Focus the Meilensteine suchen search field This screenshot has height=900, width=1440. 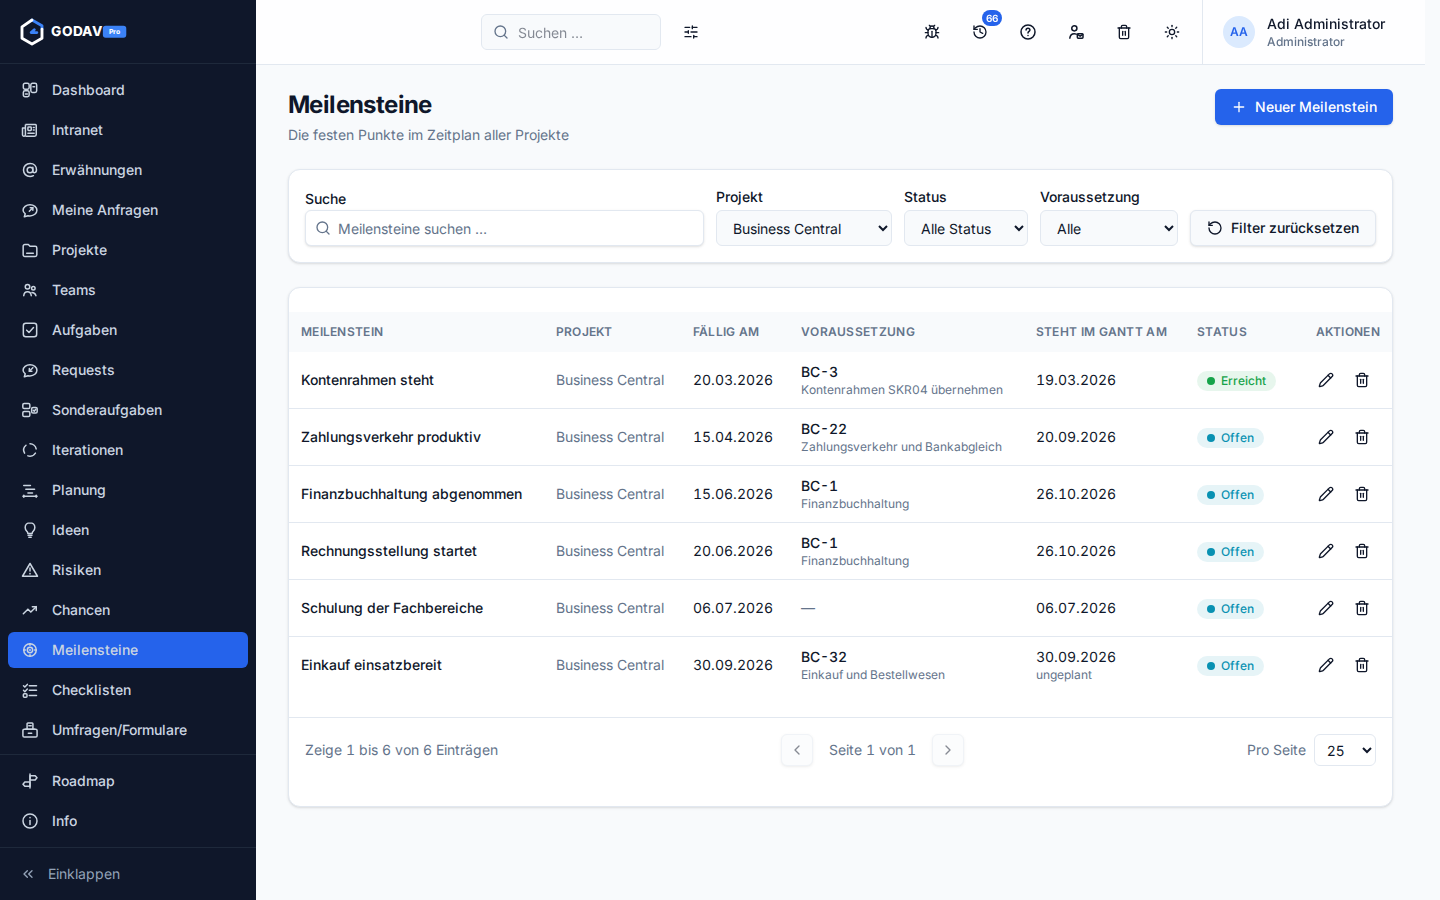(x=504, y=228)
